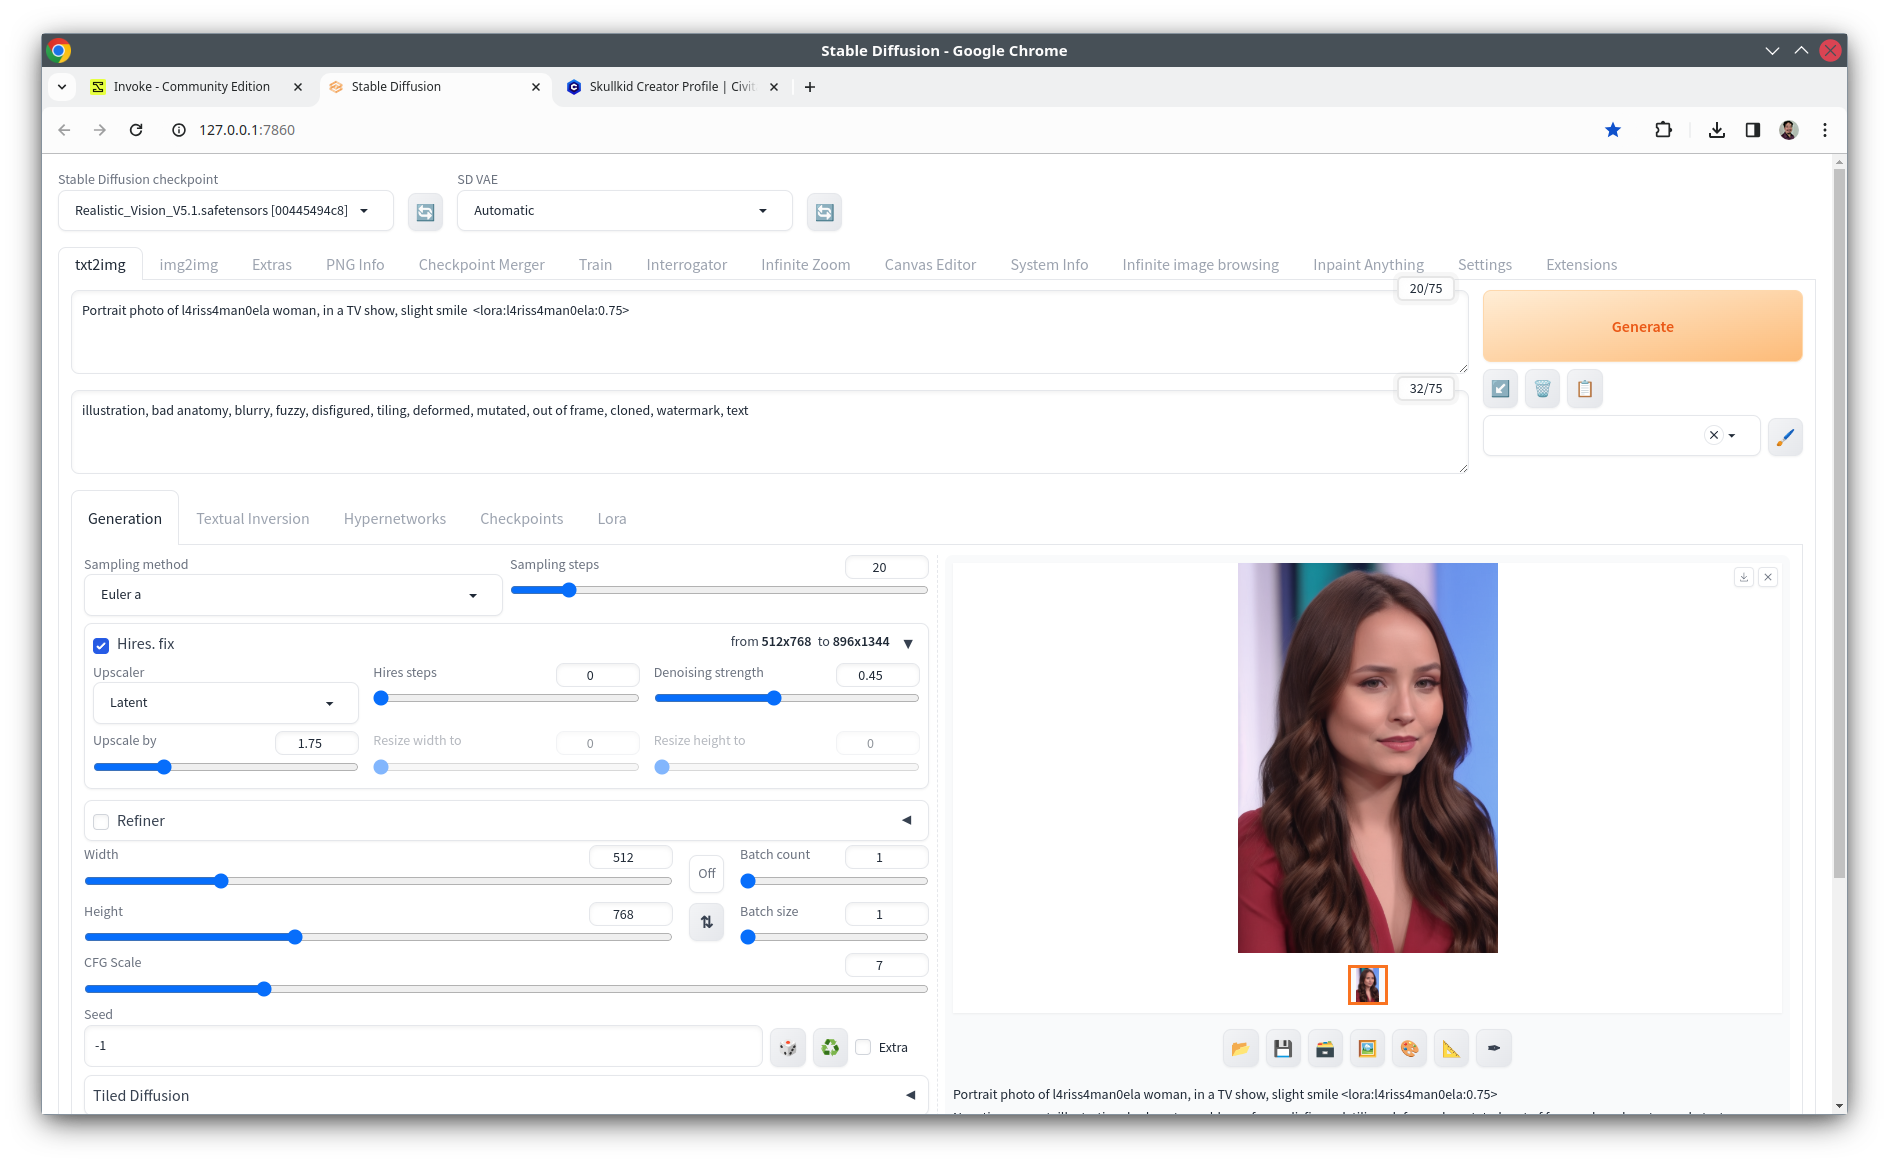
Task: Click the clipboard paste styles icon
Action: (1585, 389)
